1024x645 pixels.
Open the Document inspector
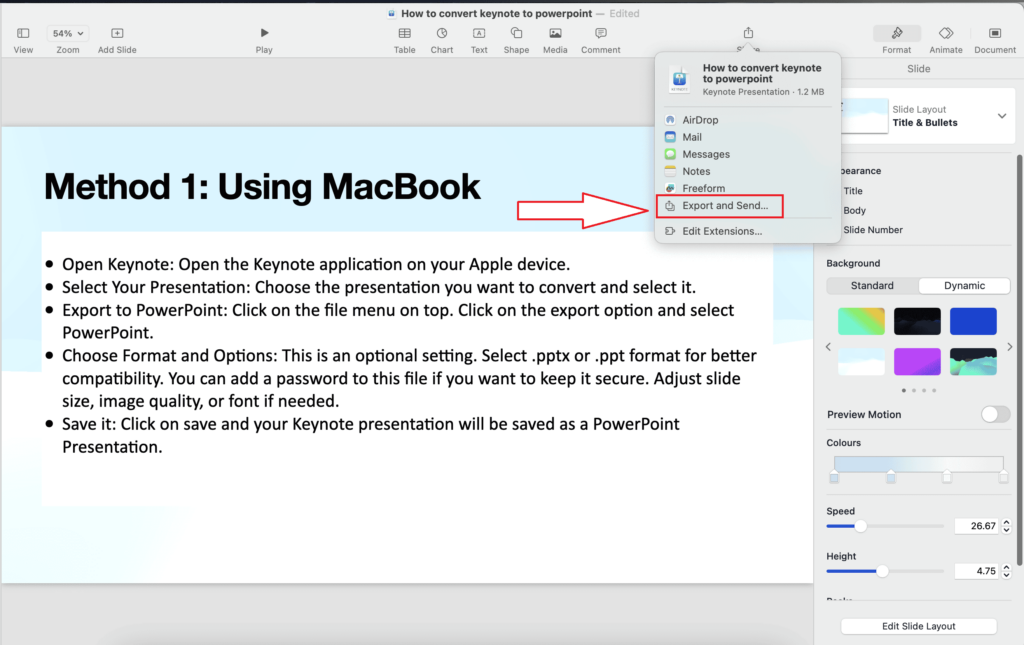tap(993, 40)
